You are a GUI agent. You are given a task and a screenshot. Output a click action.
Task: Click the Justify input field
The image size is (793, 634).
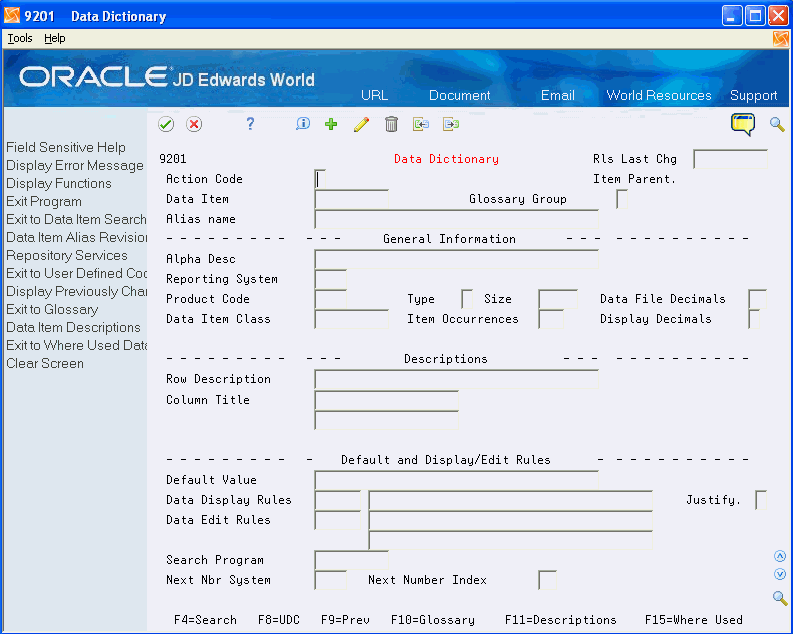pyautogui.click(x=761, y=500)
